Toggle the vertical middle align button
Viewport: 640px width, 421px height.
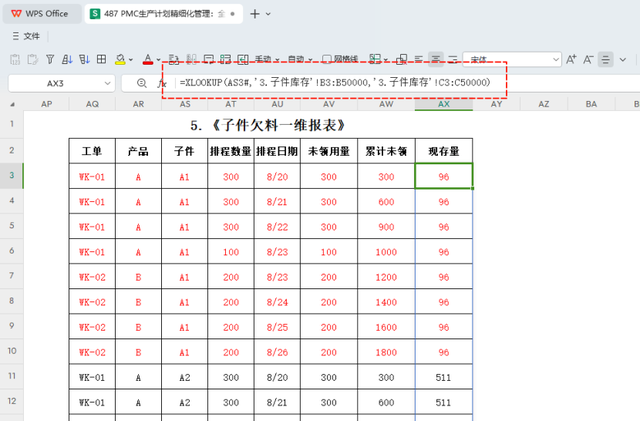pyautogui.click(x=606, y=60)
